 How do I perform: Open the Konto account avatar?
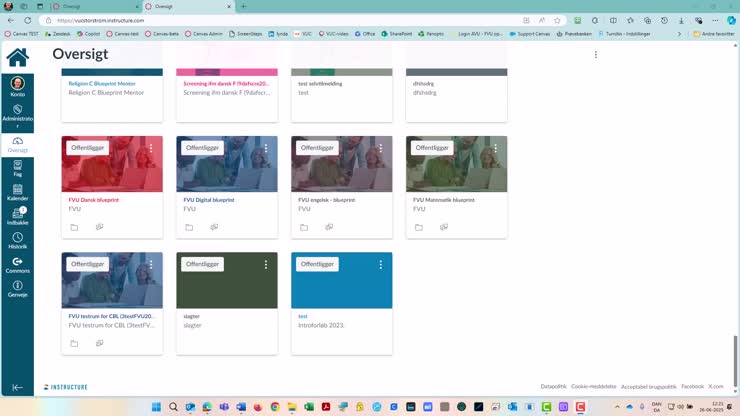[x=17, y=86]
